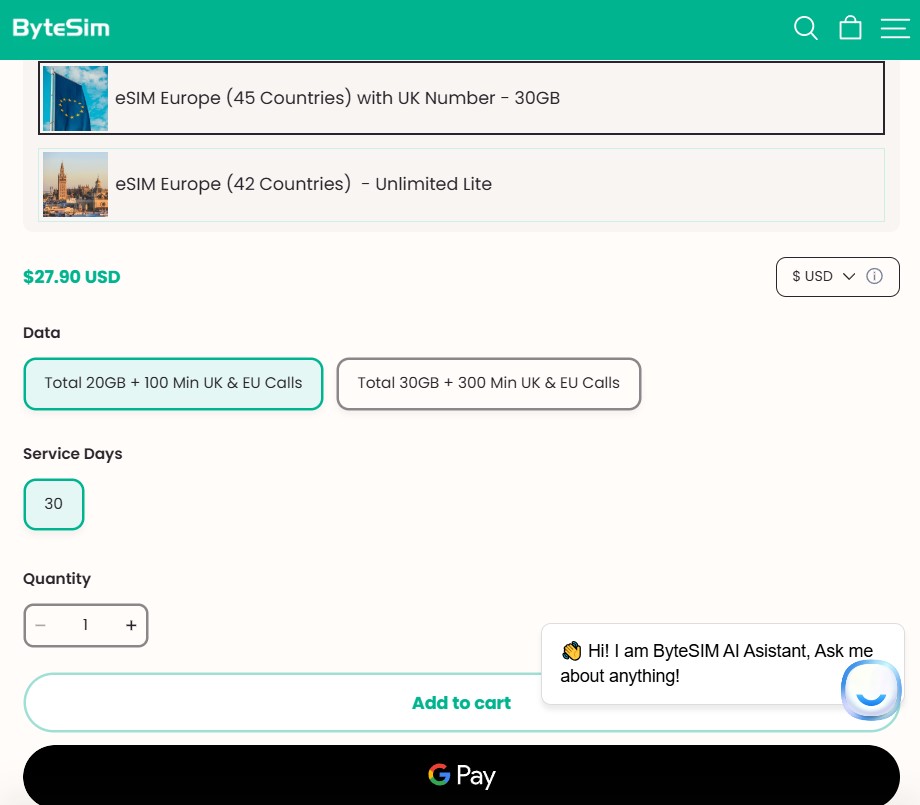Open the hamburger navigation menu
Image resolution: width=920 pixels, height=805 pixels.
coord(894,28)
